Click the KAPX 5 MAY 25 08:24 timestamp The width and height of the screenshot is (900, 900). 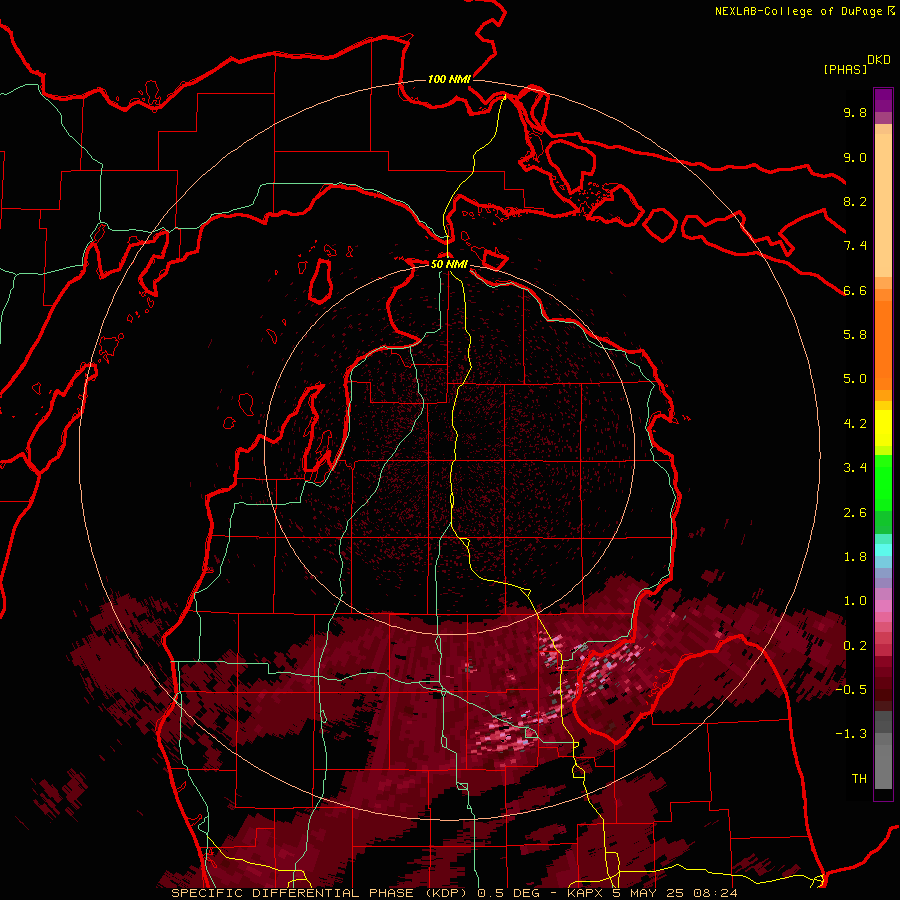tap(653, 893)
